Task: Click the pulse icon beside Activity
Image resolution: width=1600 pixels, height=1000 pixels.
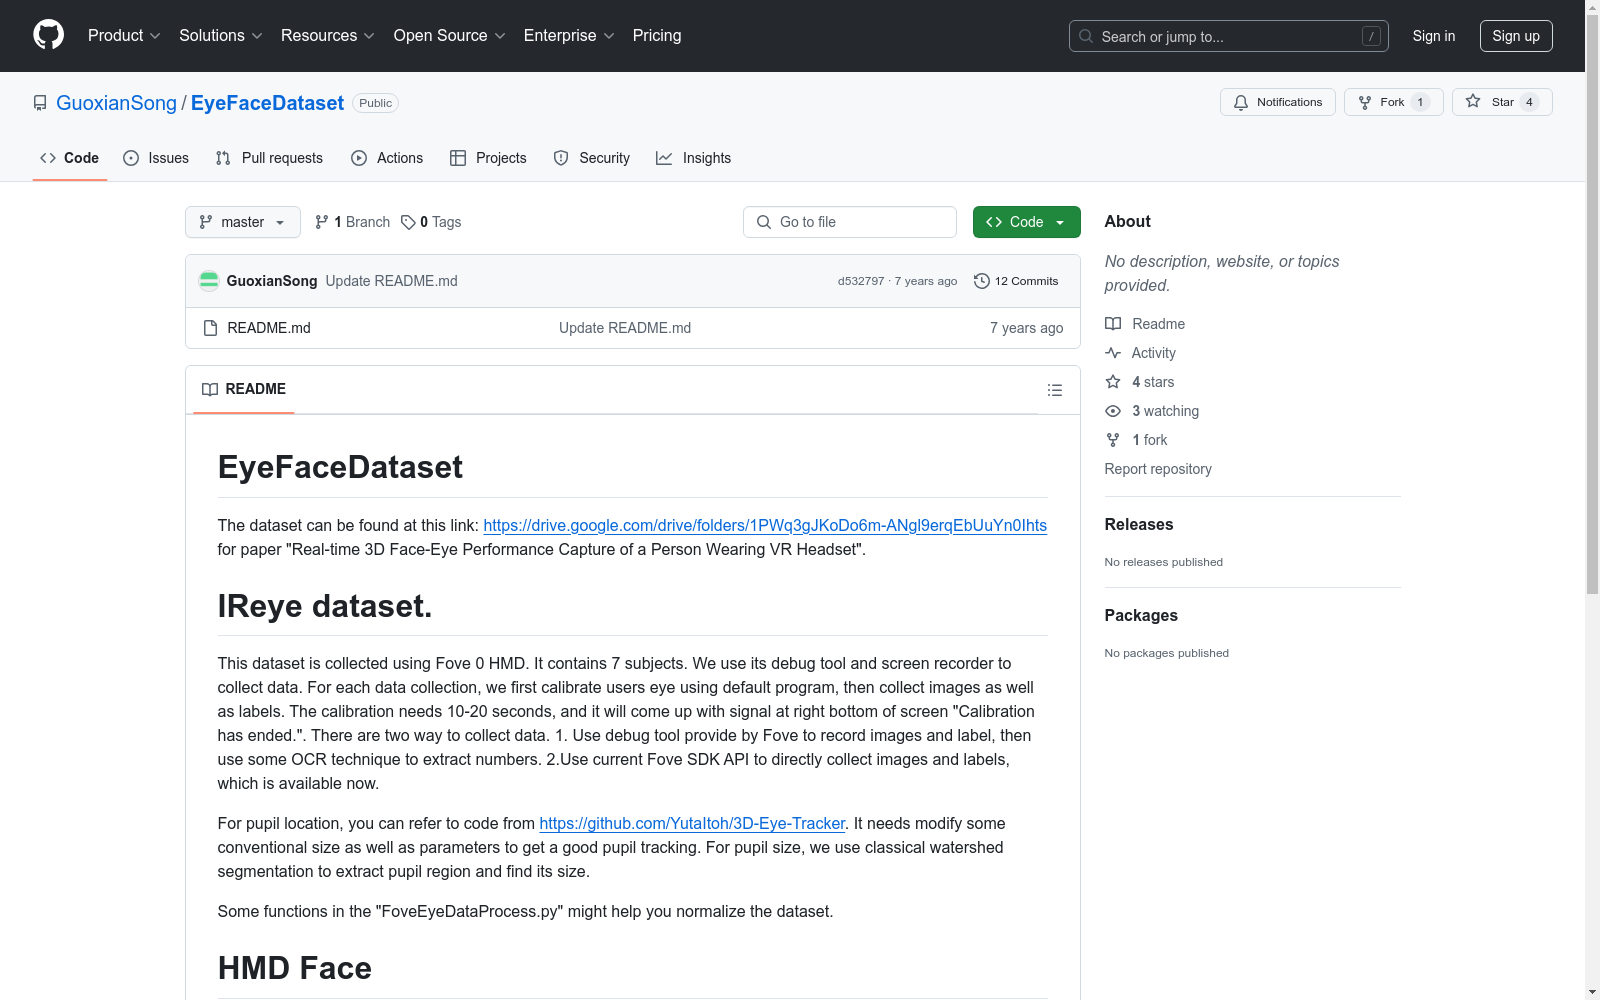Action: [x=1113, y=353]
